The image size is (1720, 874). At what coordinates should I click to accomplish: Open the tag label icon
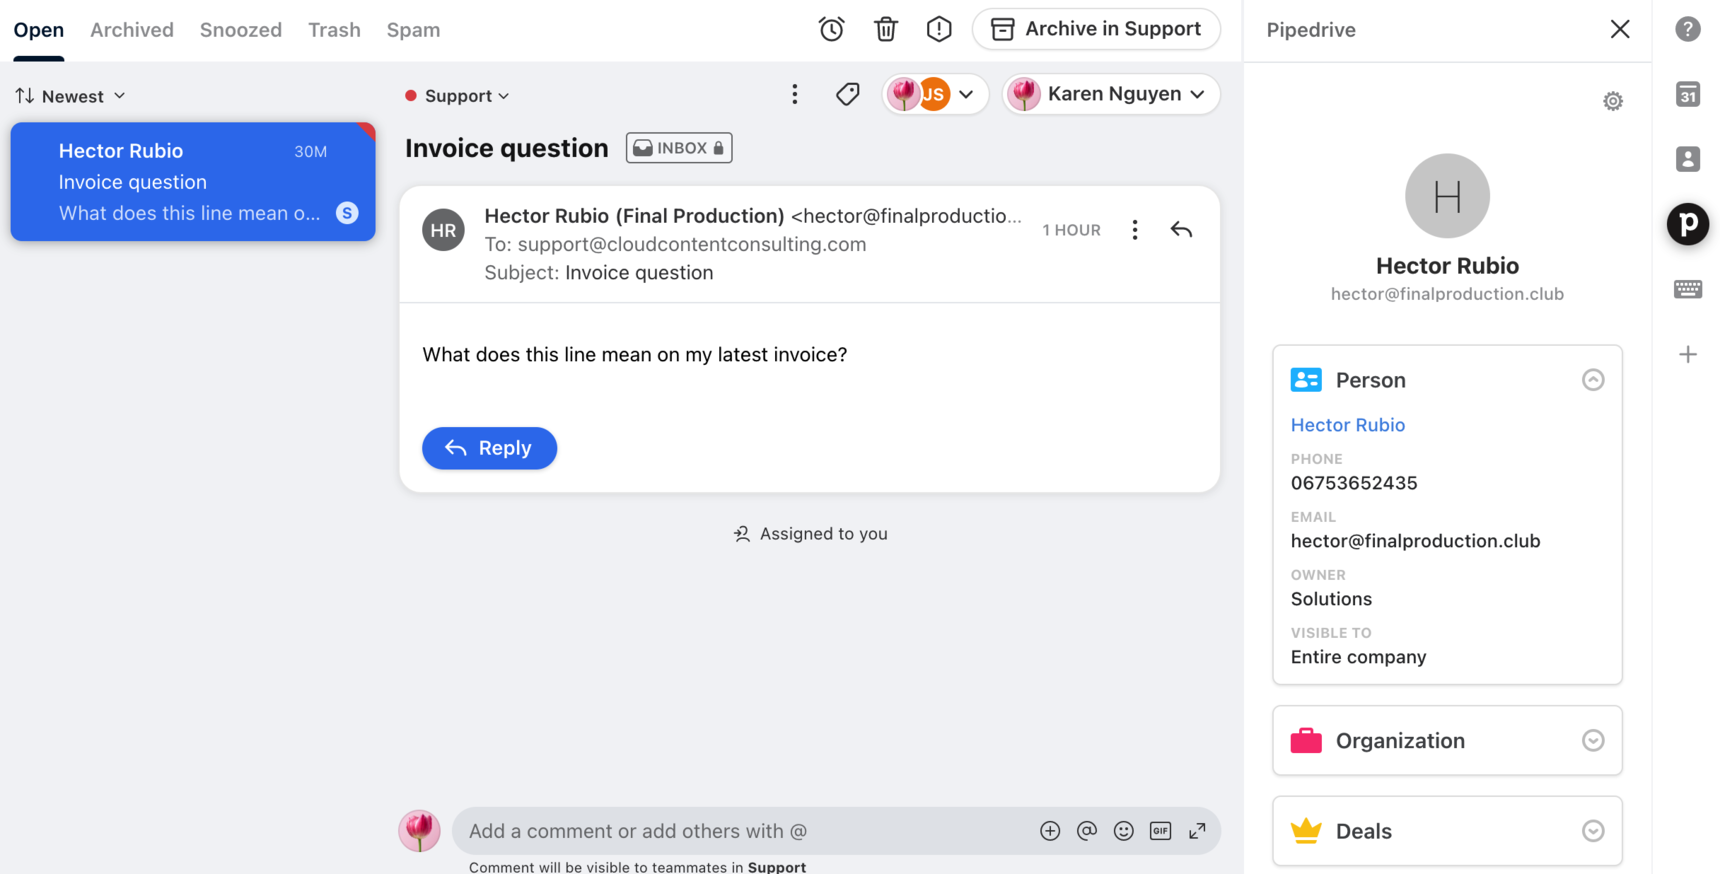(847, 95)
